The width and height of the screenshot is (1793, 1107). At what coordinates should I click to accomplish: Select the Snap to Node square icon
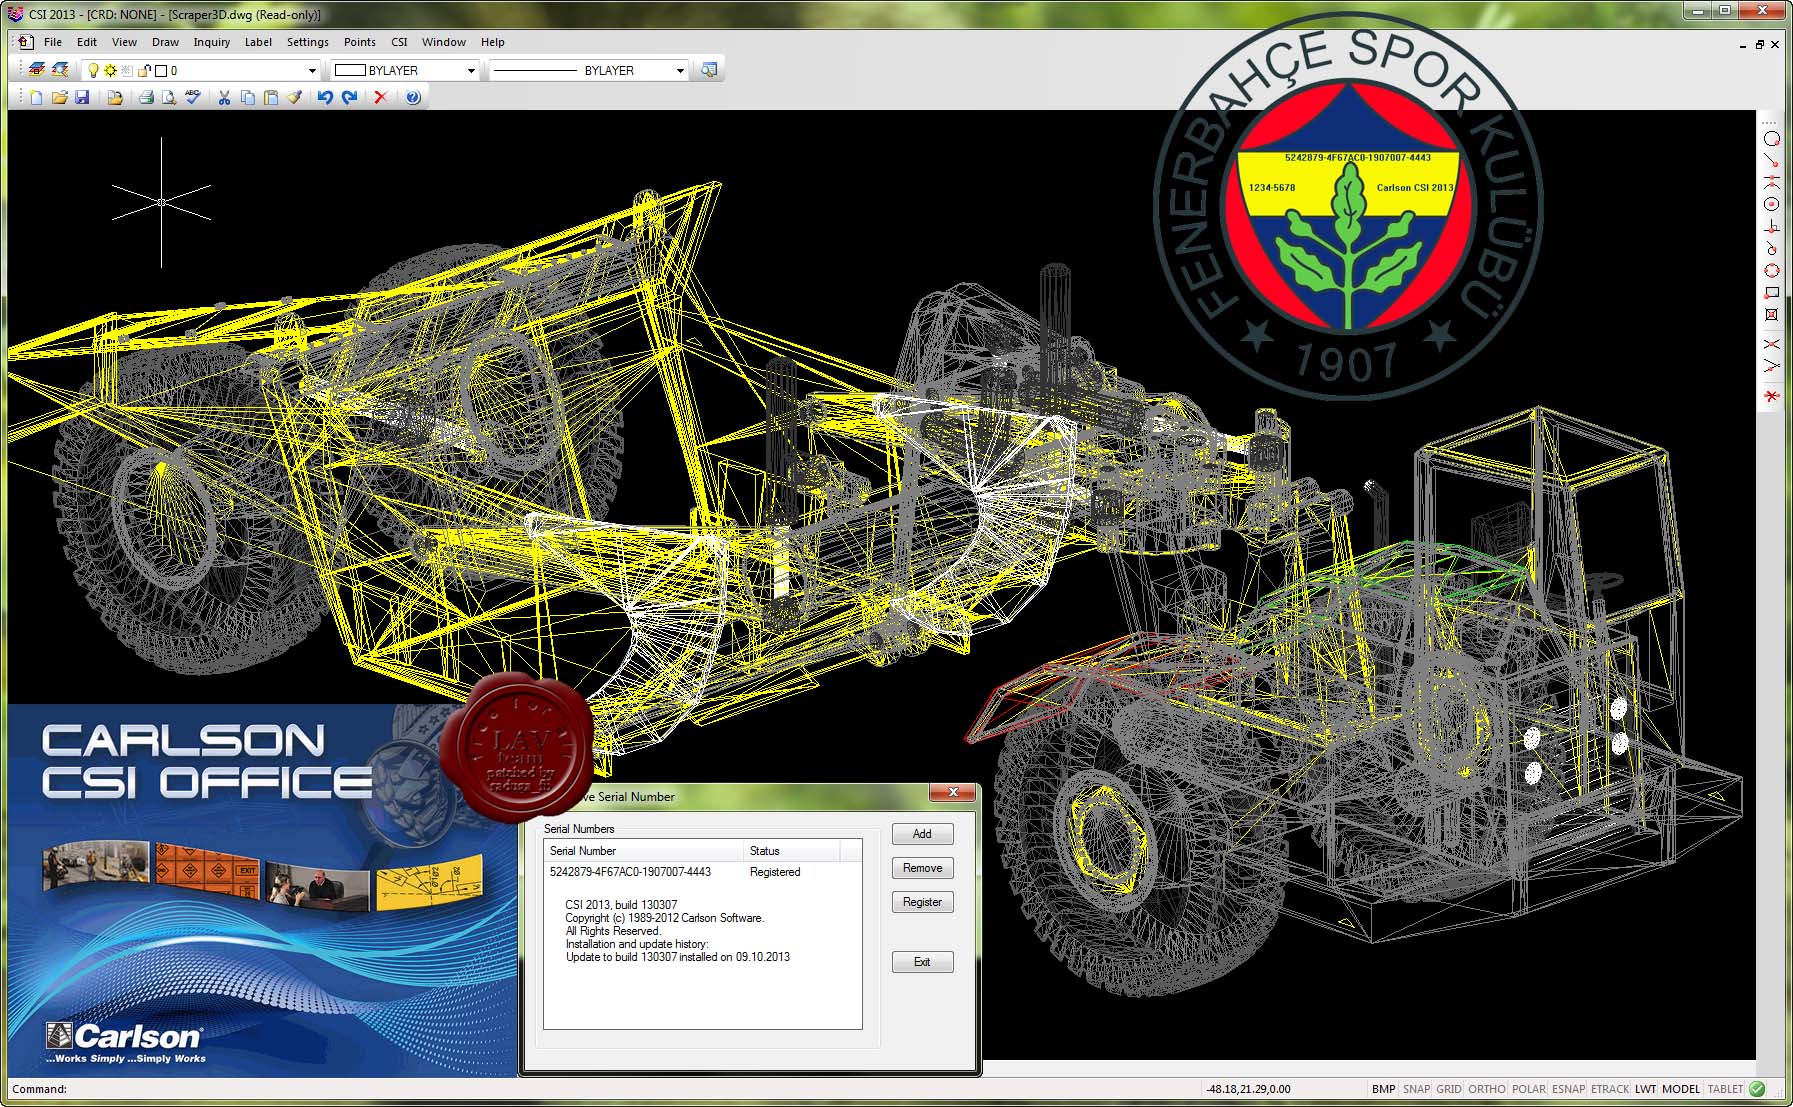(1771, 315)
